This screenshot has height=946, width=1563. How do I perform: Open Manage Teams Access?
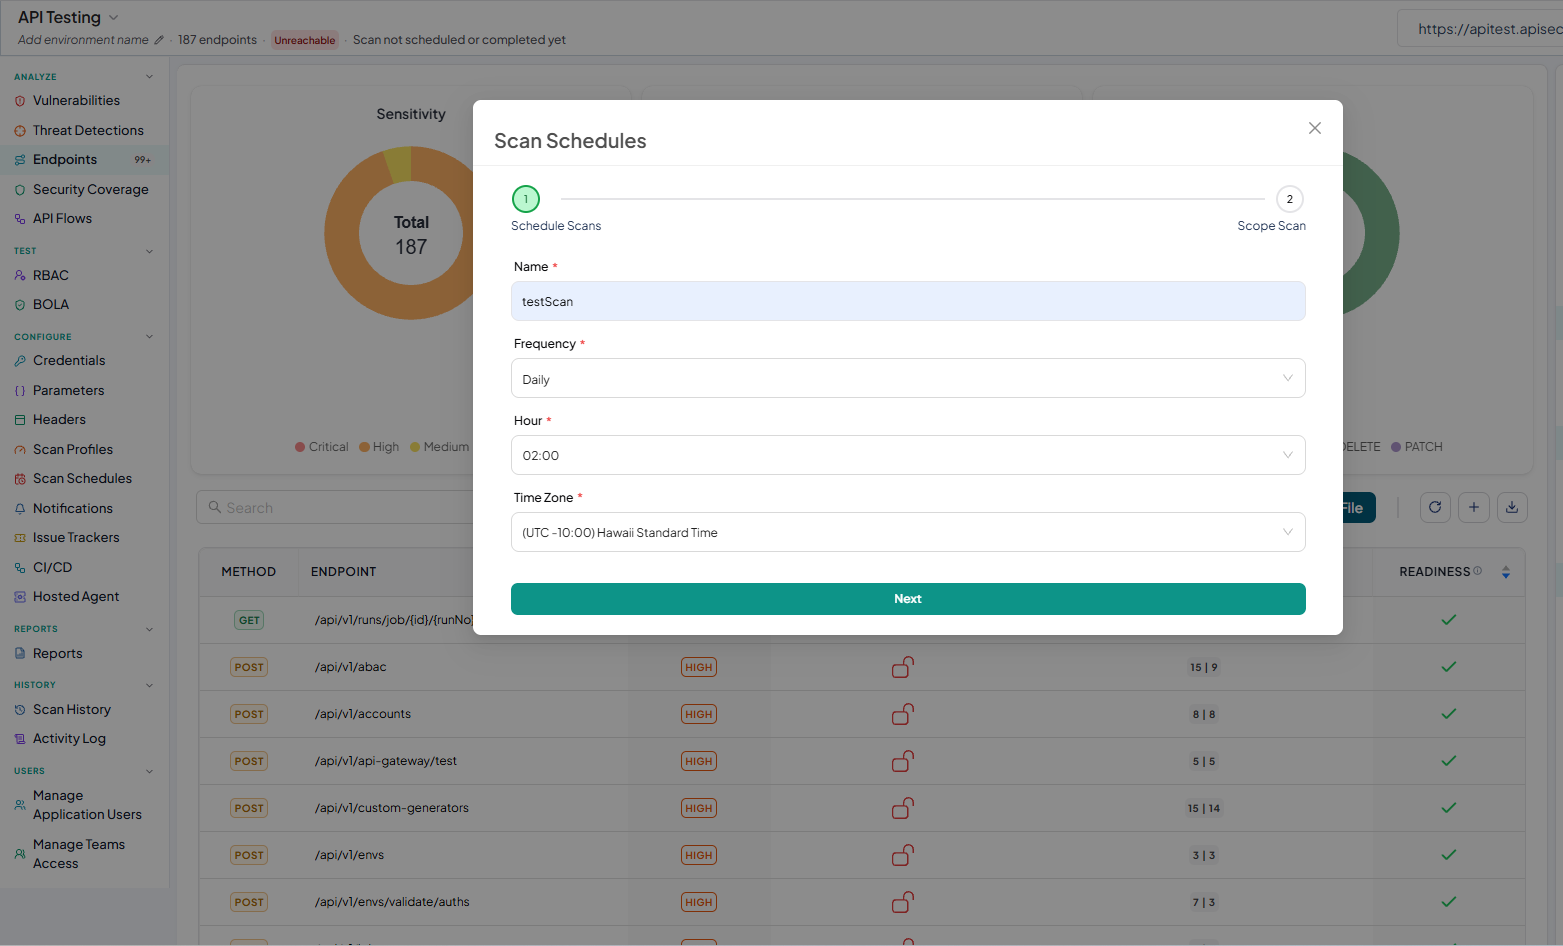(x=79, y=854)
